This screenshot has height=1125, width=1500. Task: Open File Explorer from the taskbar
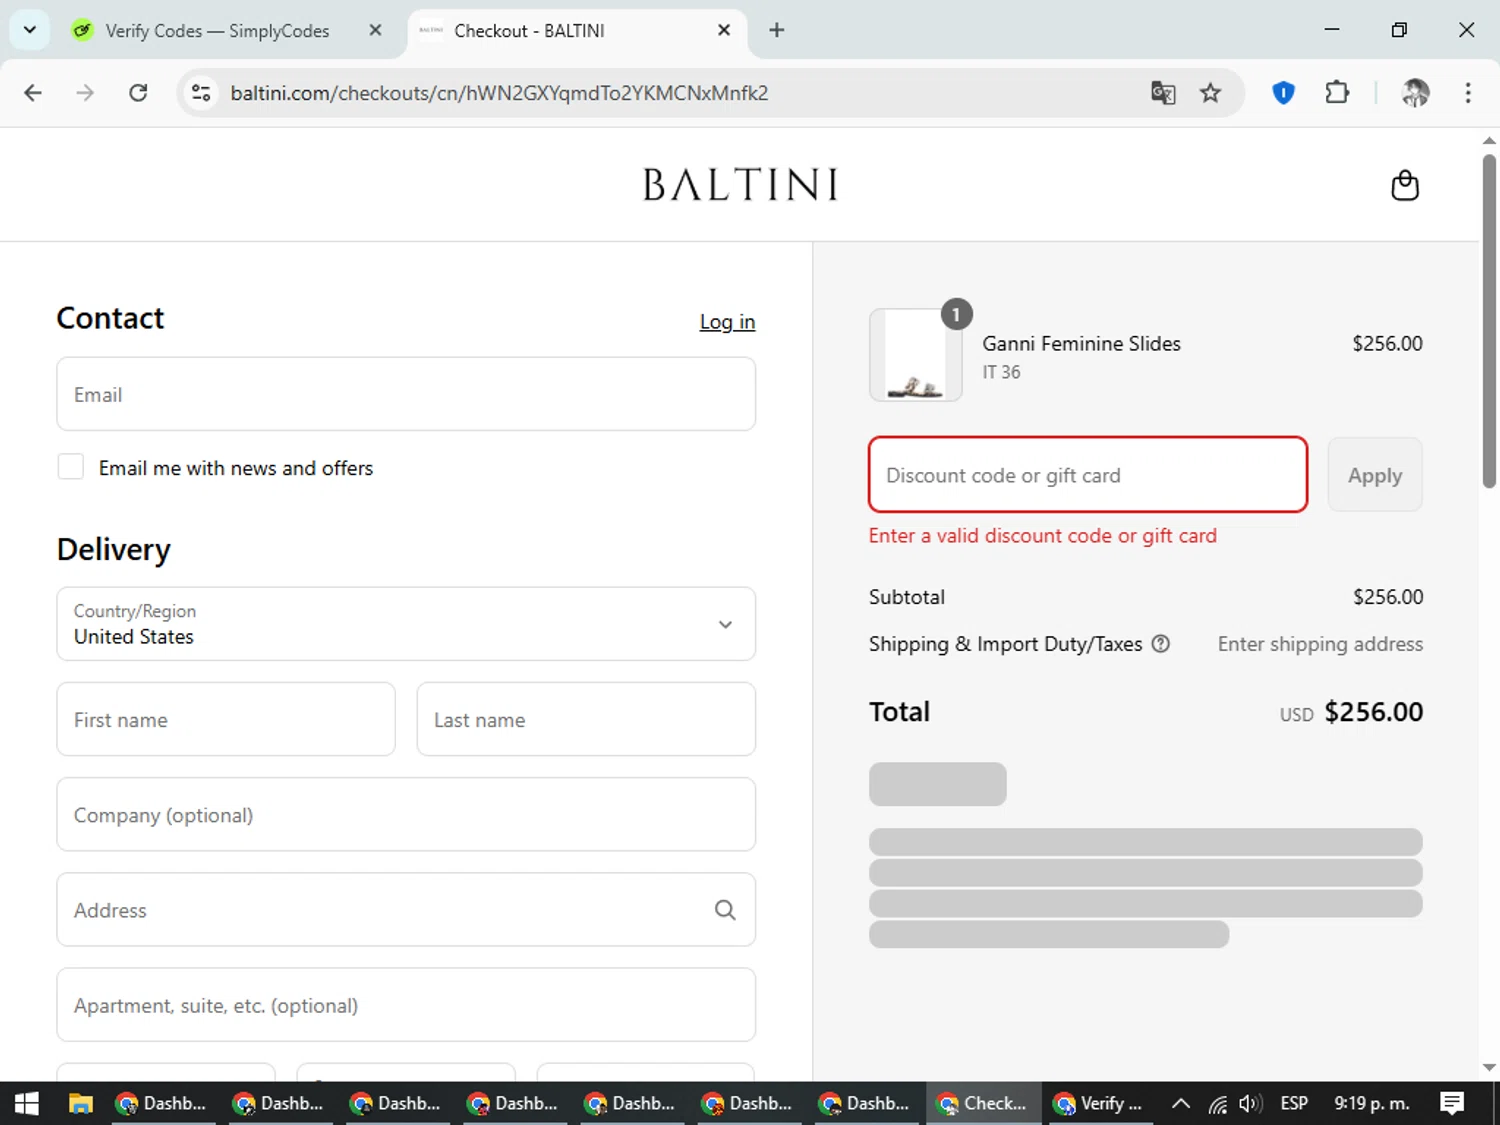coord(80,1103)
